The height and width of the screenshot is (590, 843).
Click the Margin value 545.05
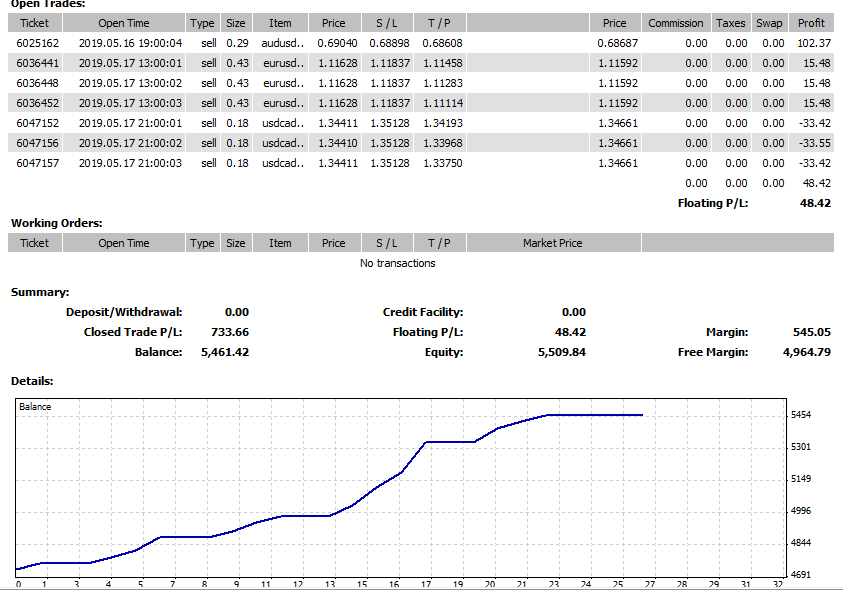(811, 332)
